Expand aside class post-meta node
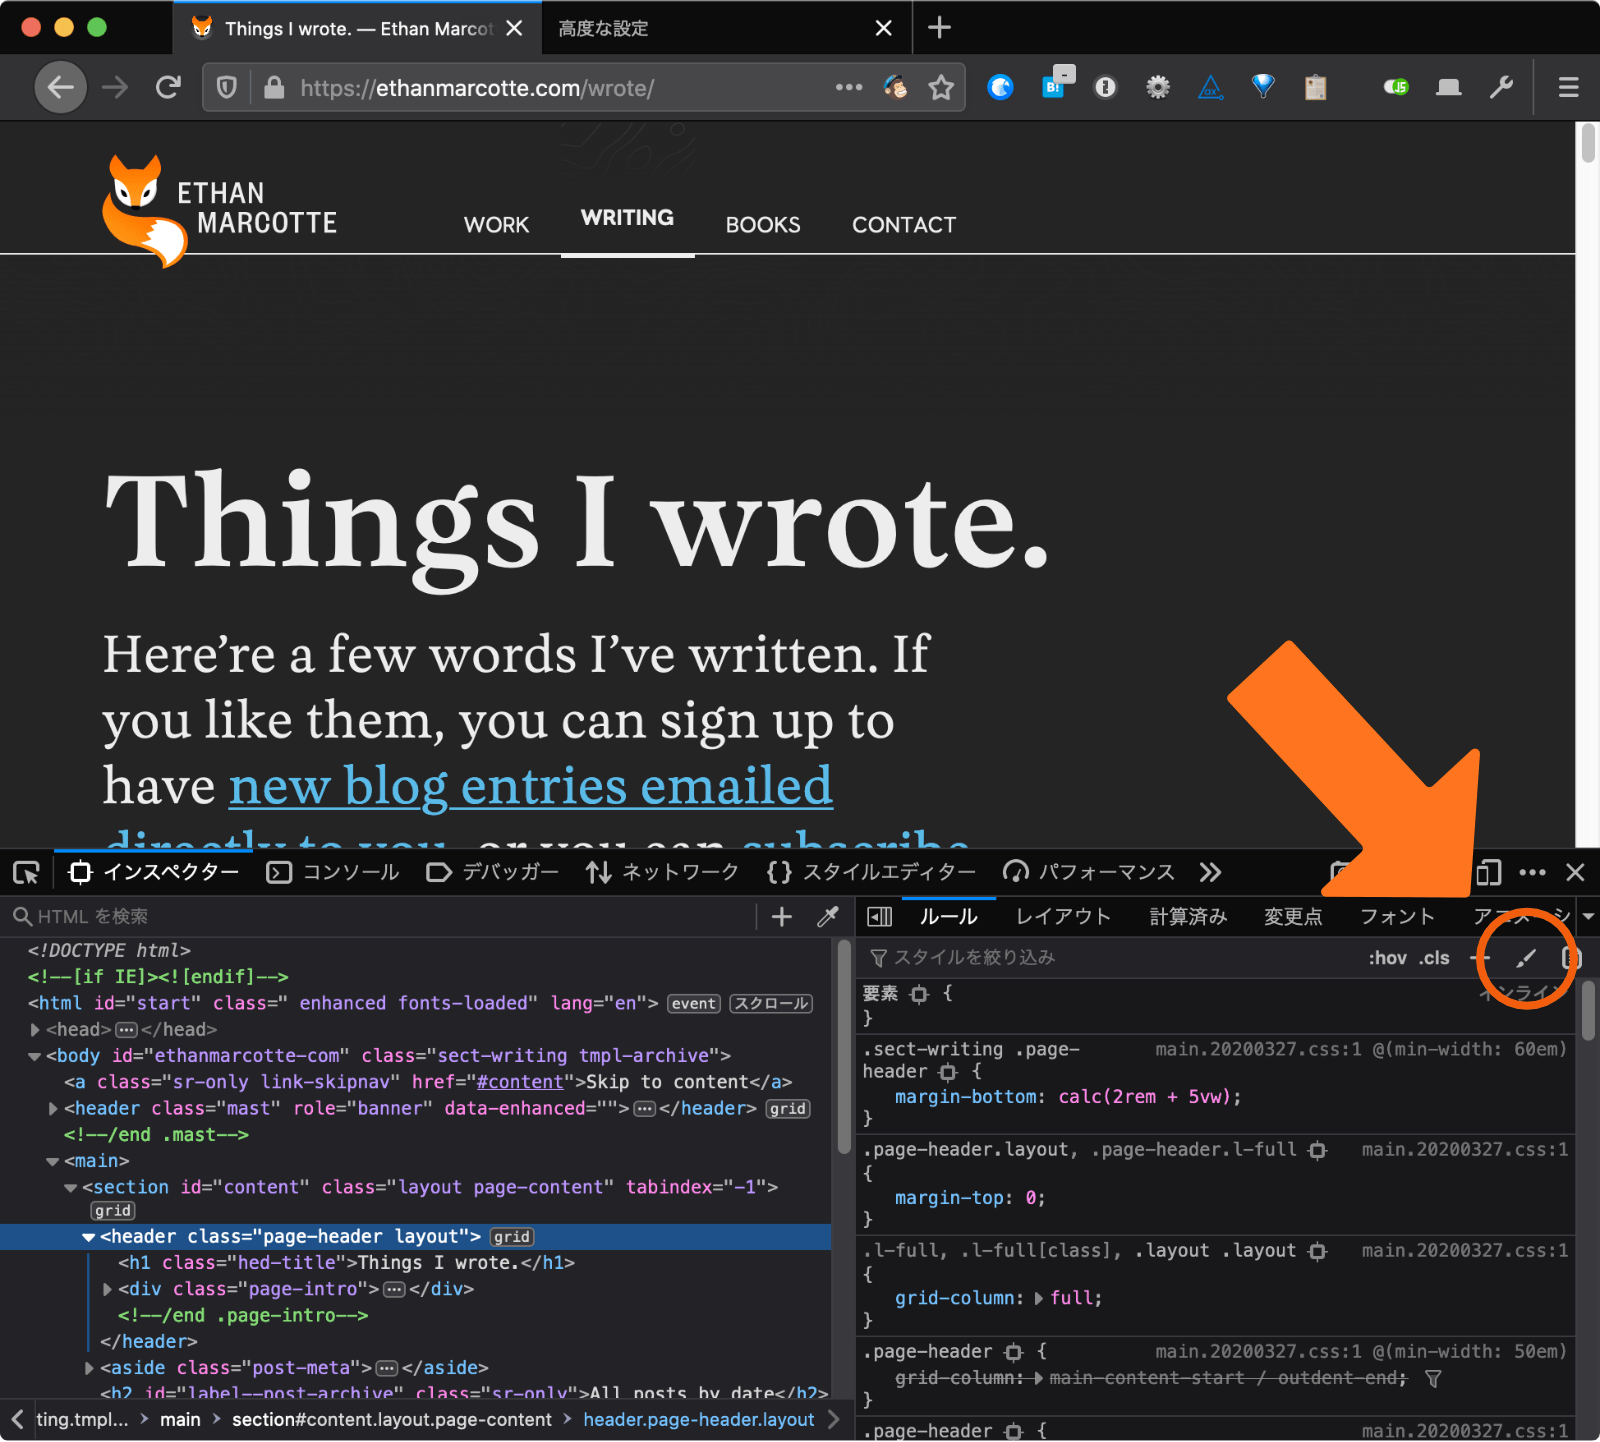This screenshot has height=1442, width=1600. (89, 1367)
